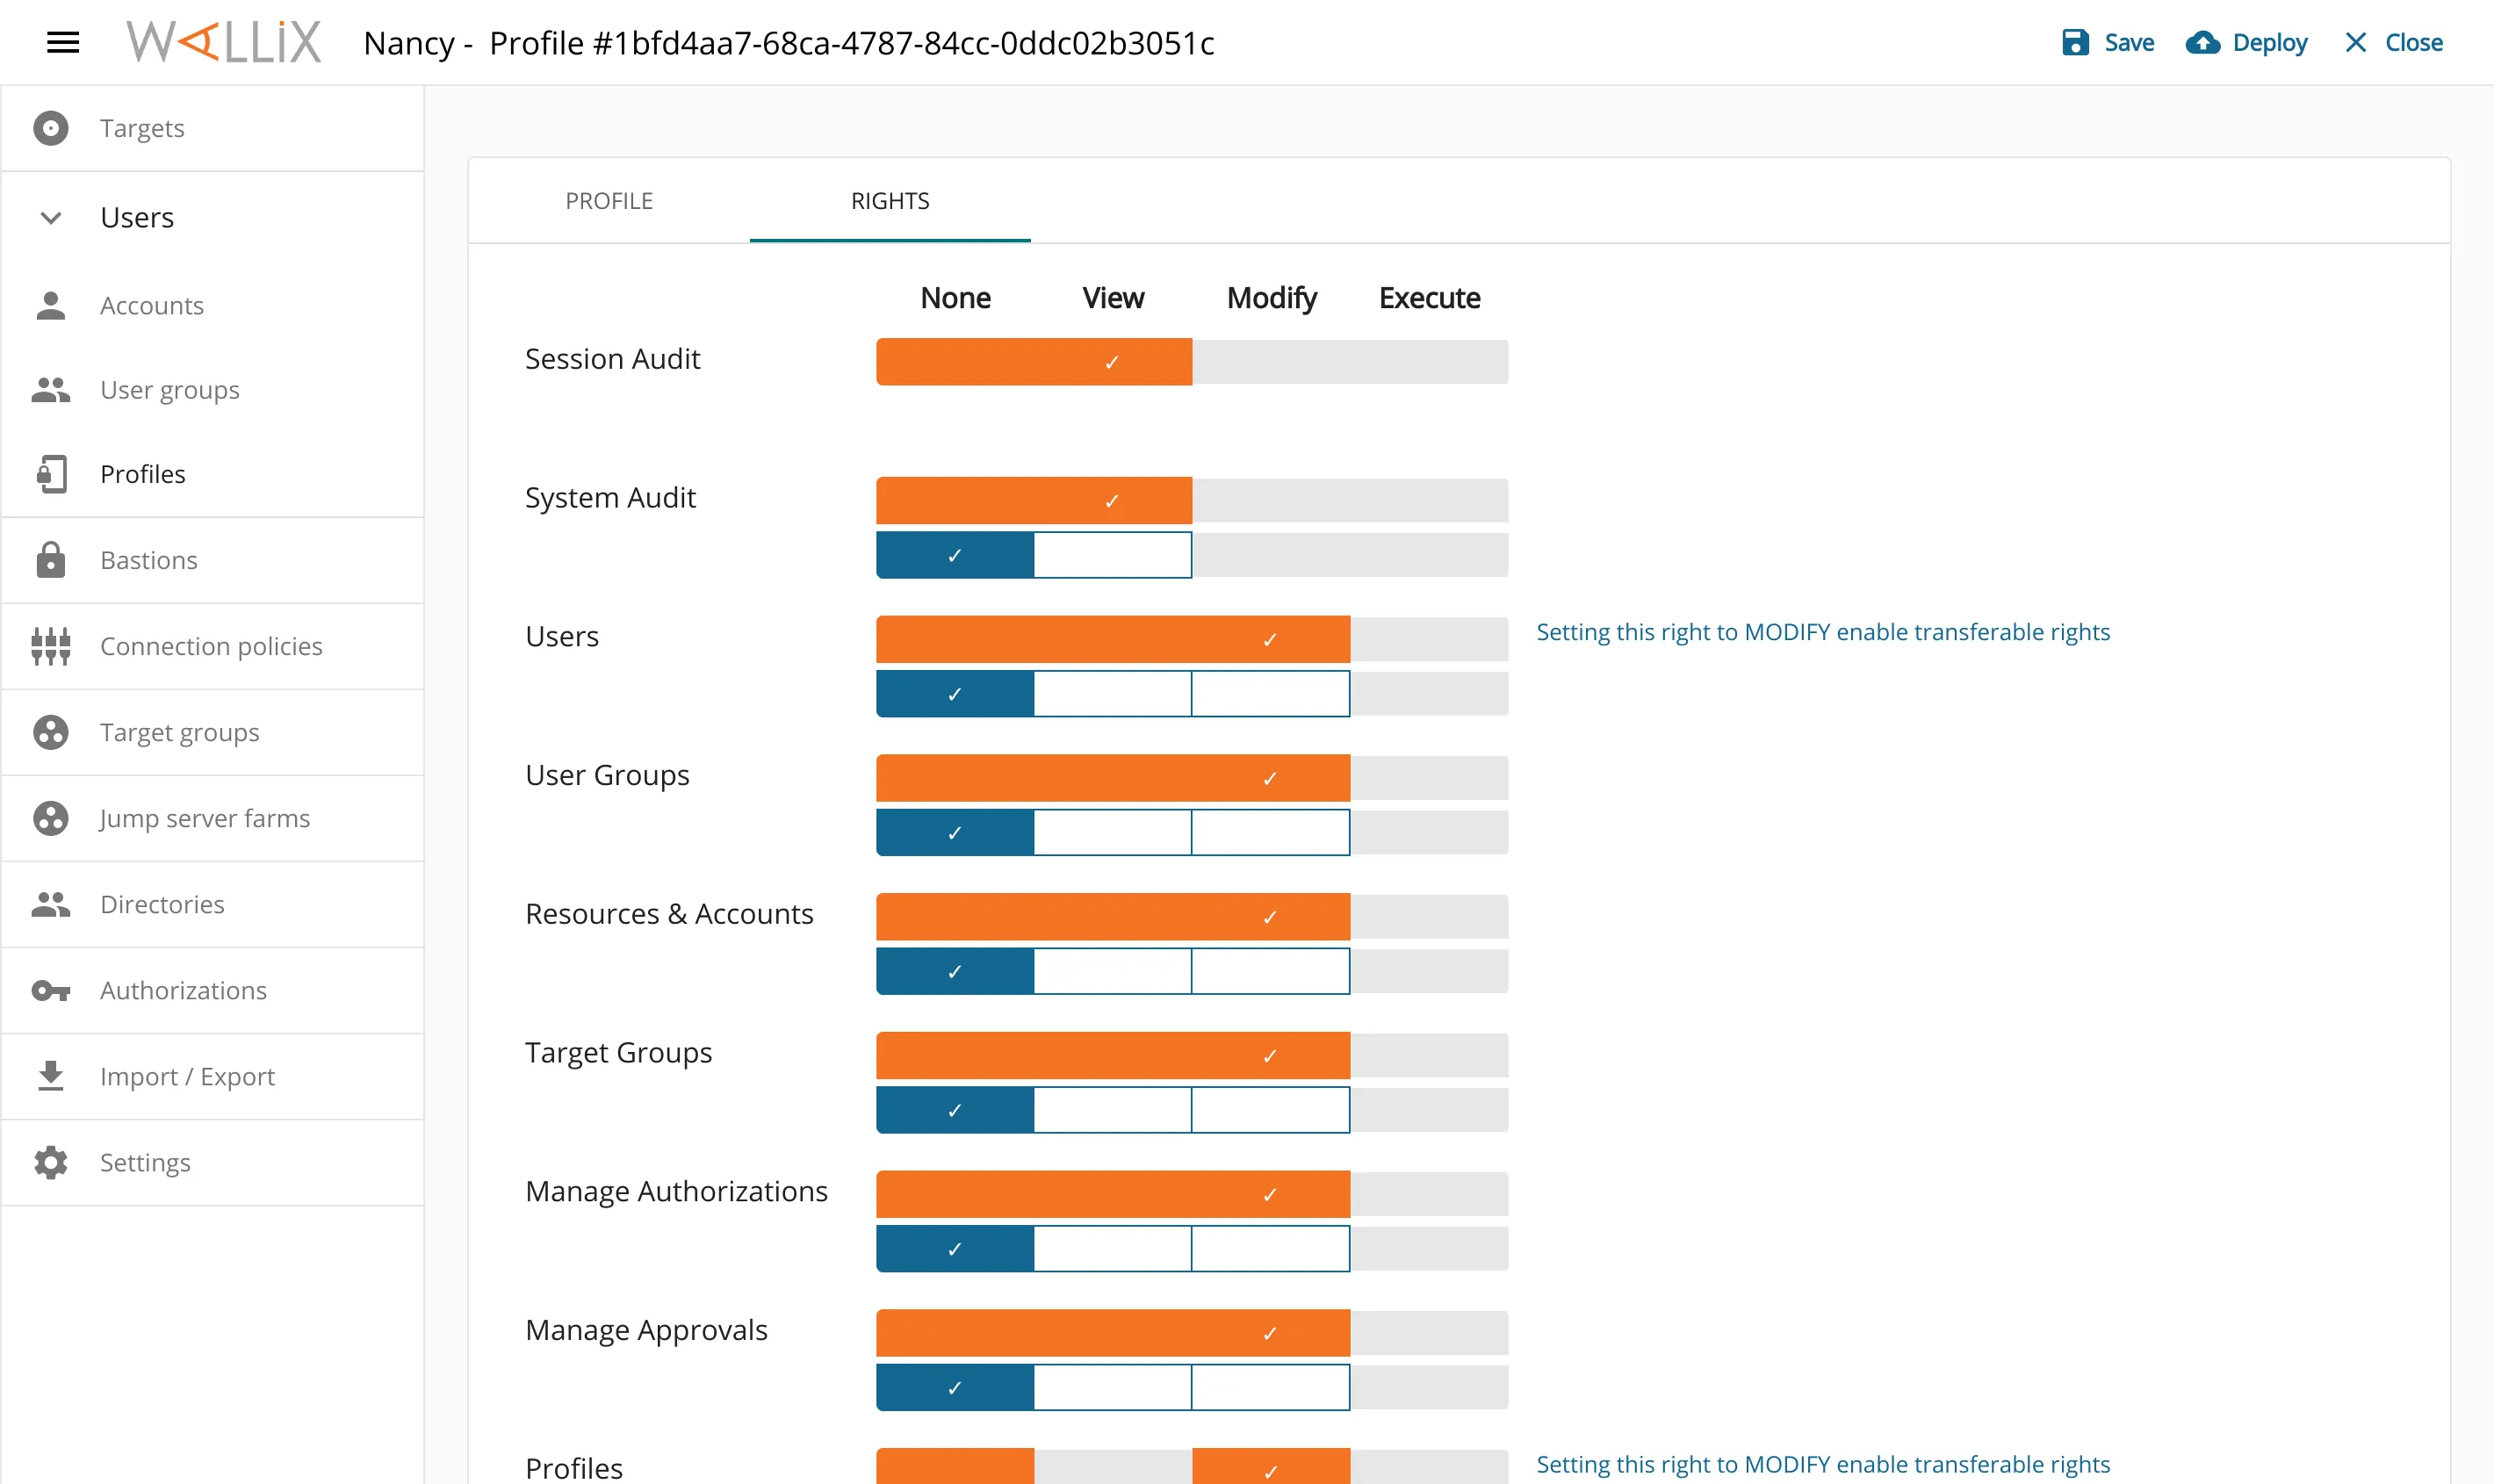Select Manage Authorizations blue View box
Viewport: 2494px width, 1484px height.
[x=1113, y=1249]
